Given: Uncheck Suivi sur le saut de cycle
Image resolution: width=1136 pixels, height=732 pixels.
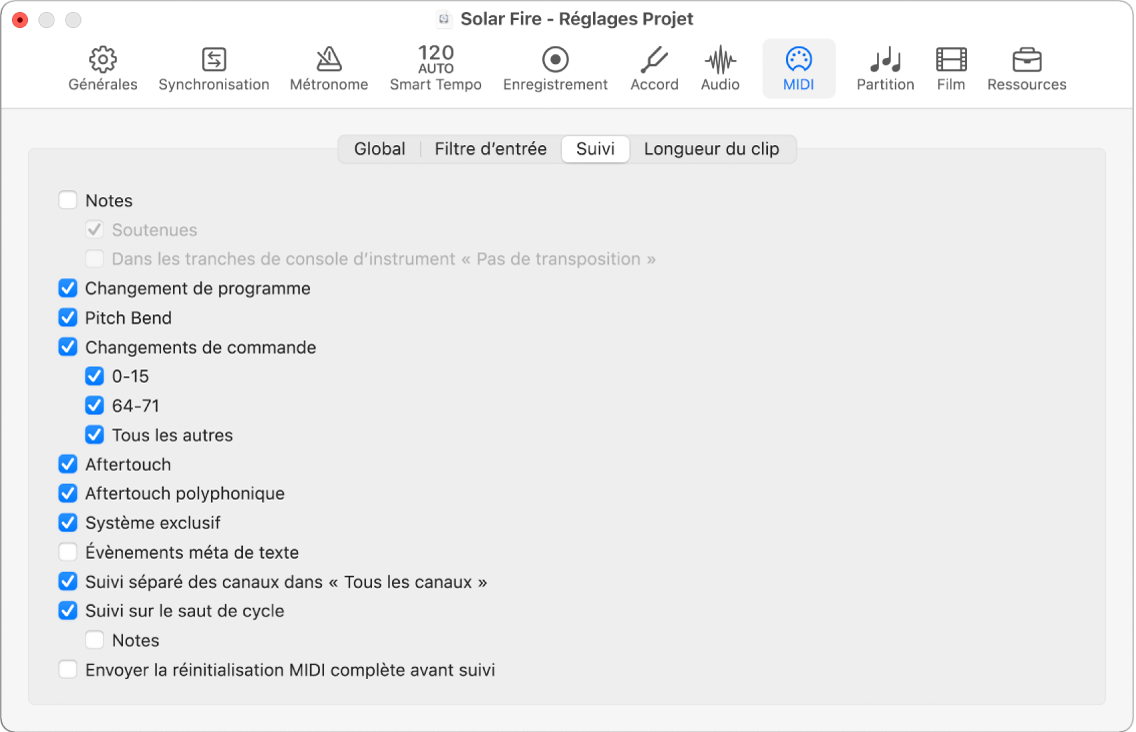Looking at the screenshot, I should coord(68,611).
